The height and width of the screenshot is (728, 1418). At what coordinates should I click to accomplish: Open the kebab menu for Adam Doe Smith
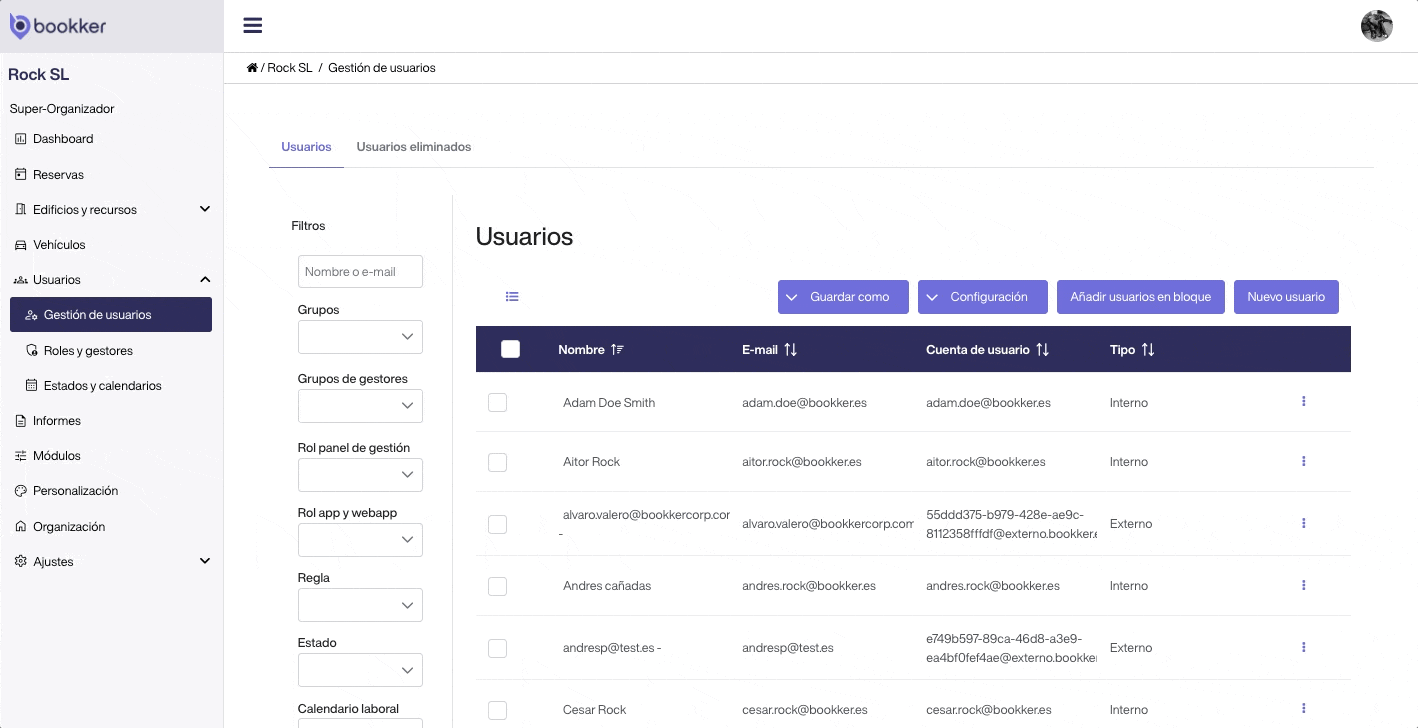(1303, 401)
